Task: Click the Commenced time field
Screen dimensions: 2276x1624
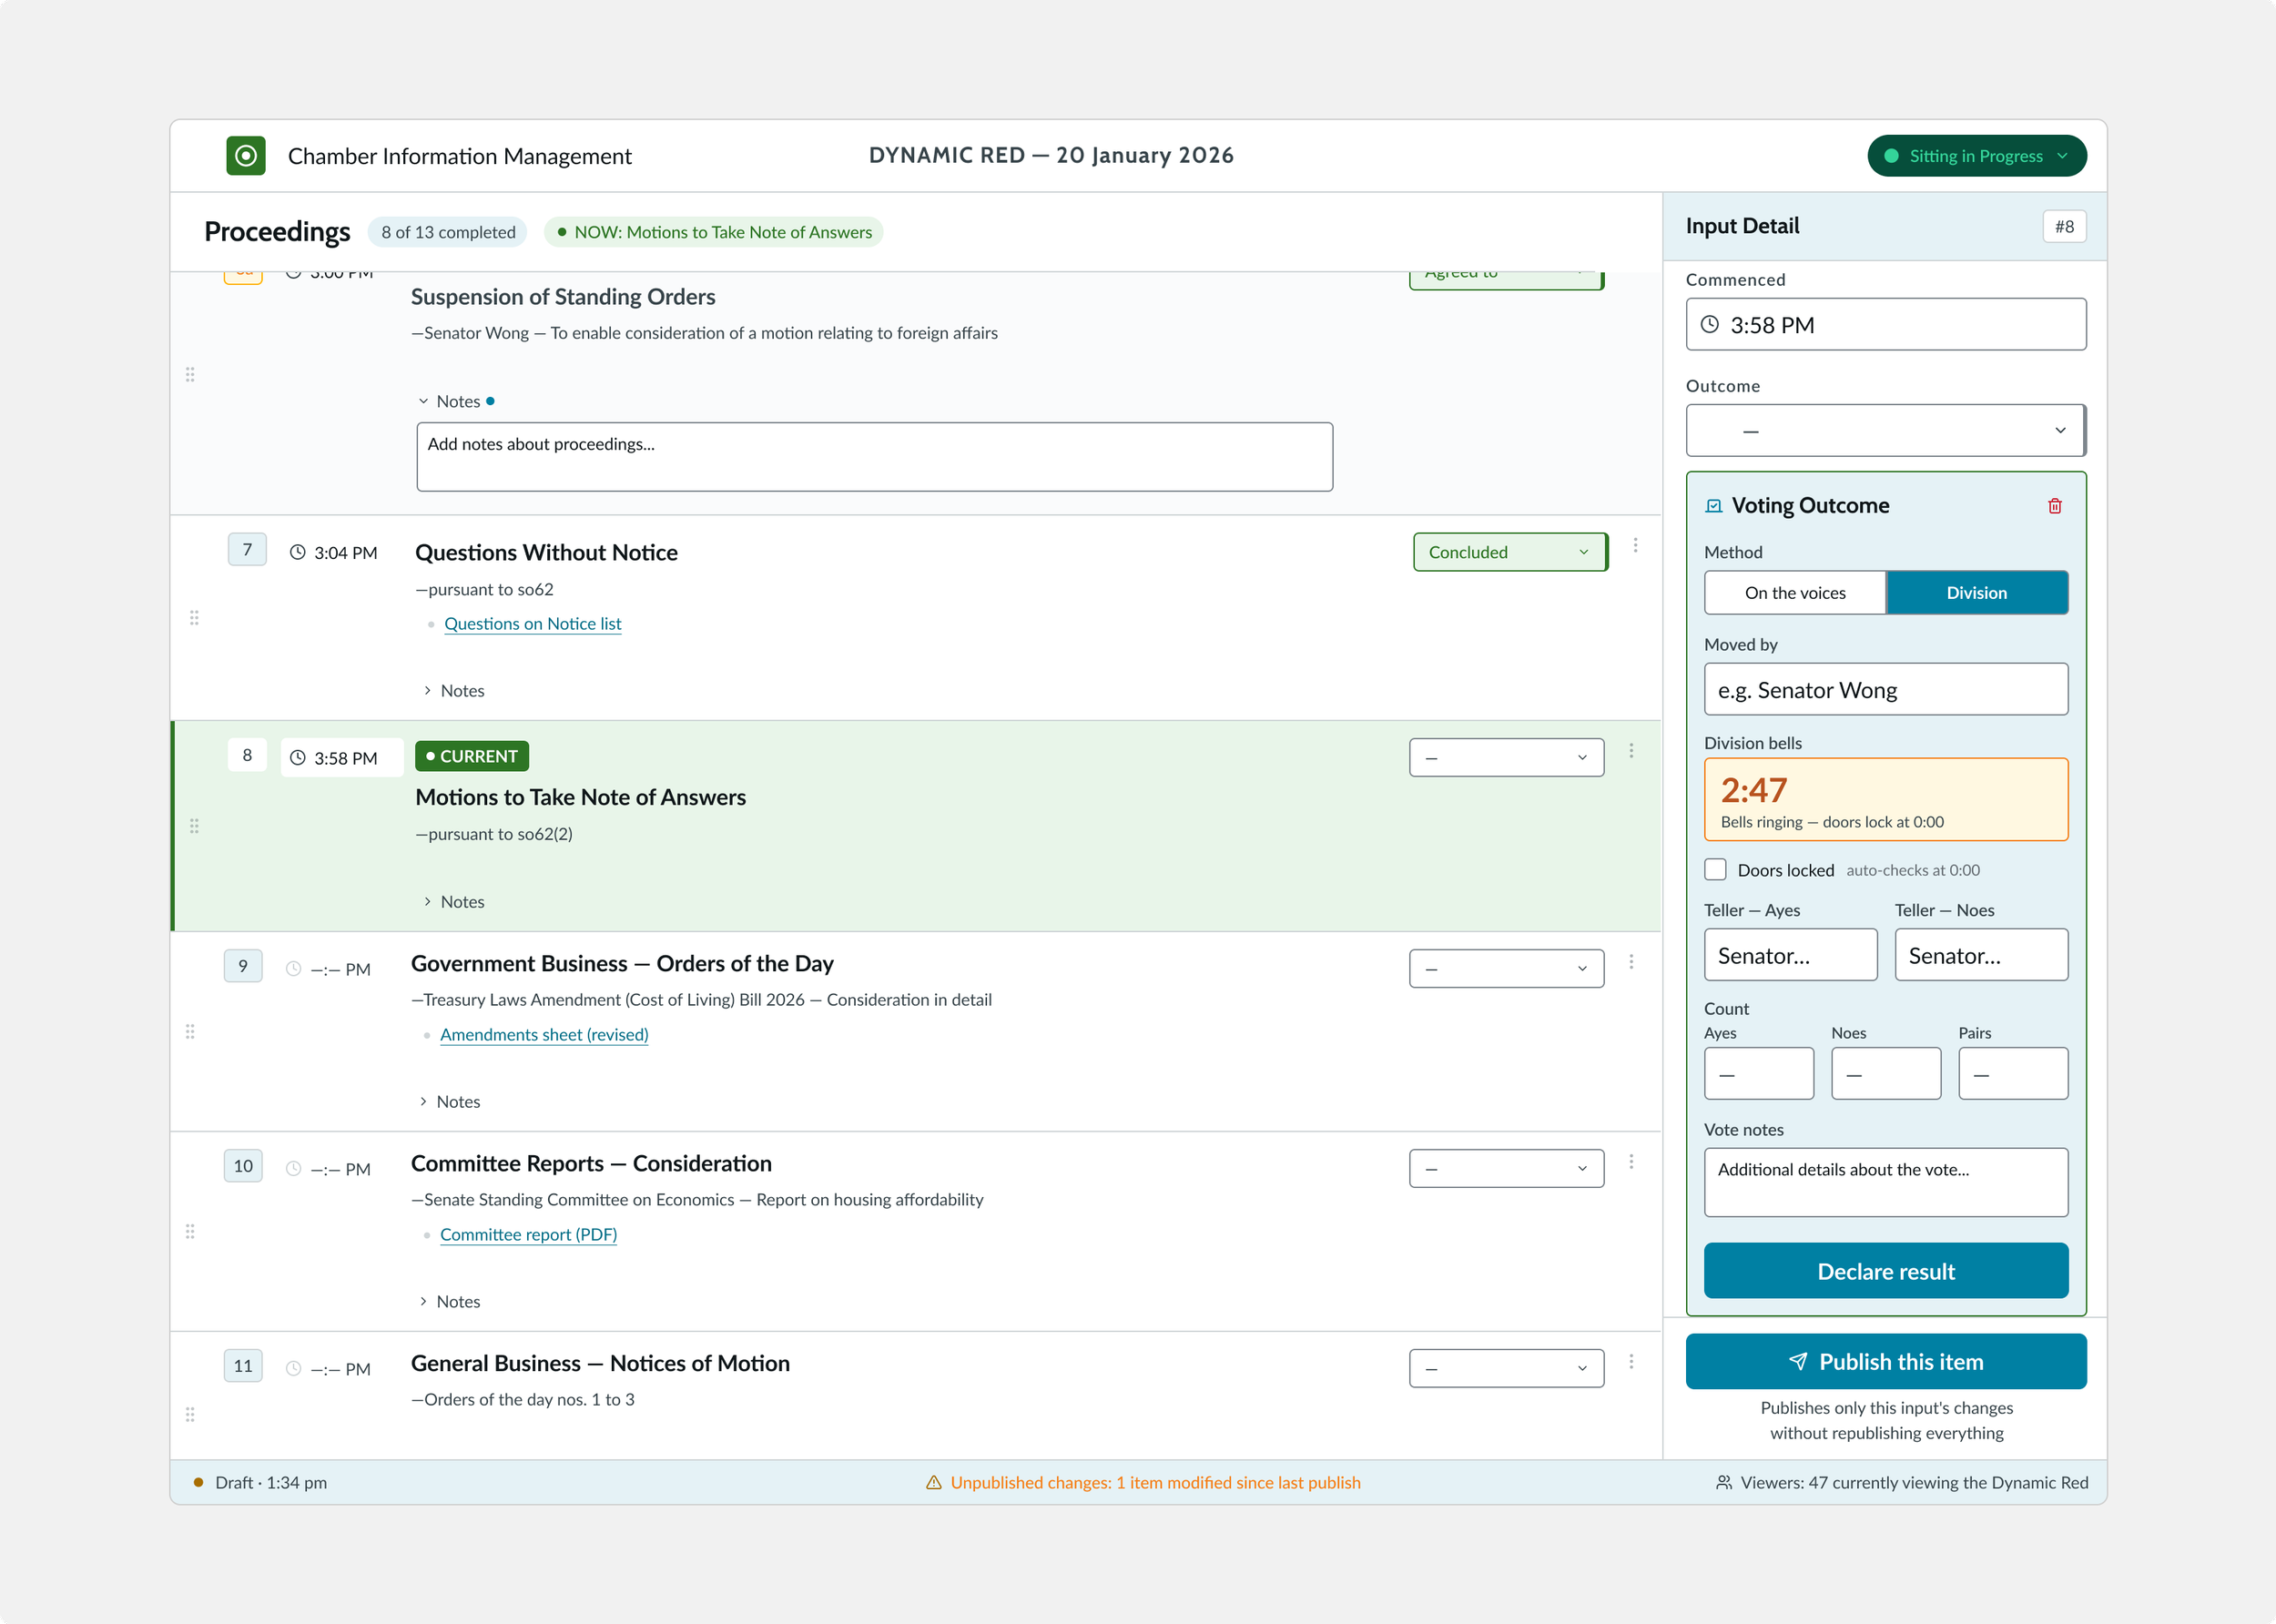Action: 1885,324
